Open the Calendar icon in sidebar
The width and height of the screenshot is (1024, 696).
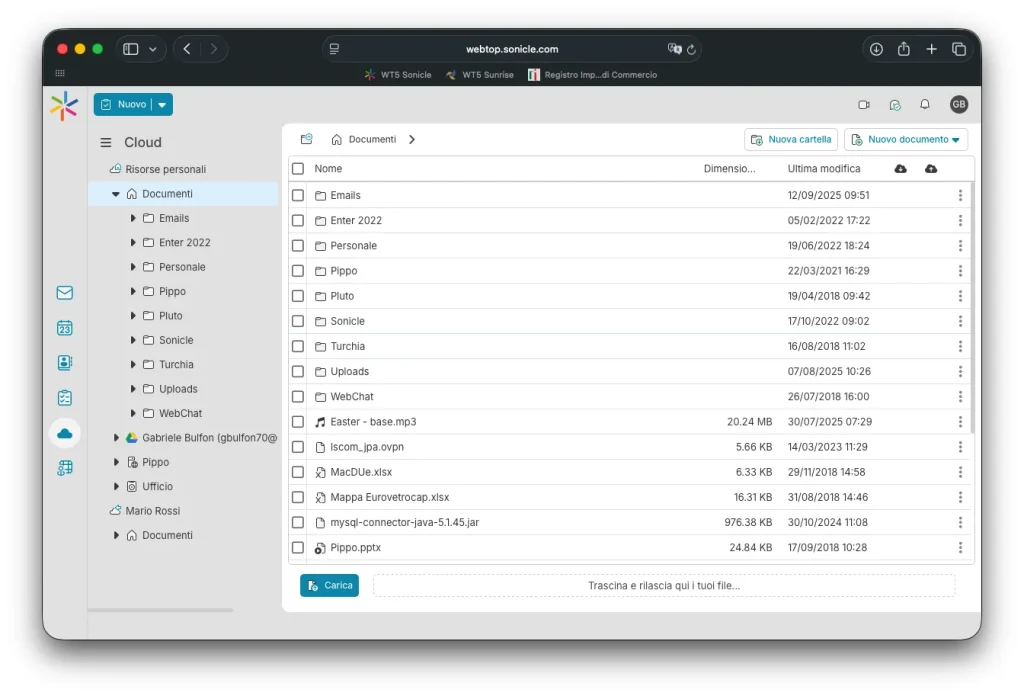65,328
